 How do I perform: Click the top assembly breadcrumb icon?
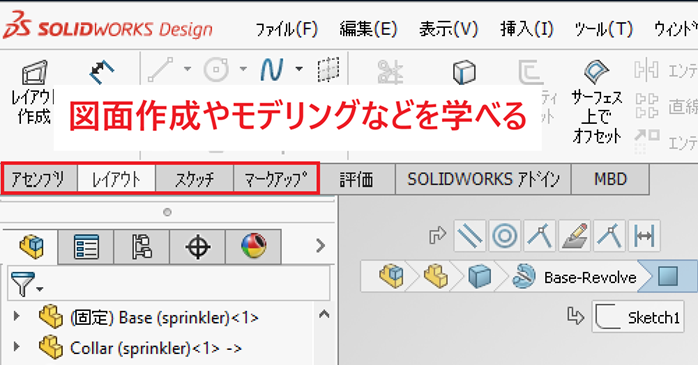click(x=392, y=276)
